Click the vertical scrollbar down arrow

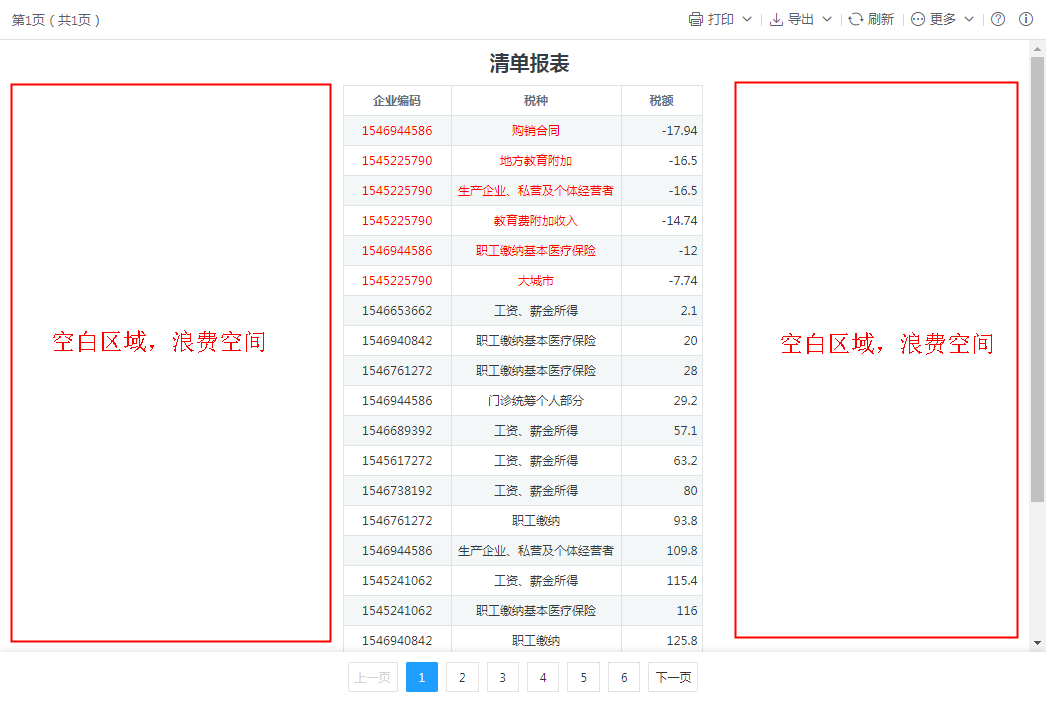tap(1037, 643)
